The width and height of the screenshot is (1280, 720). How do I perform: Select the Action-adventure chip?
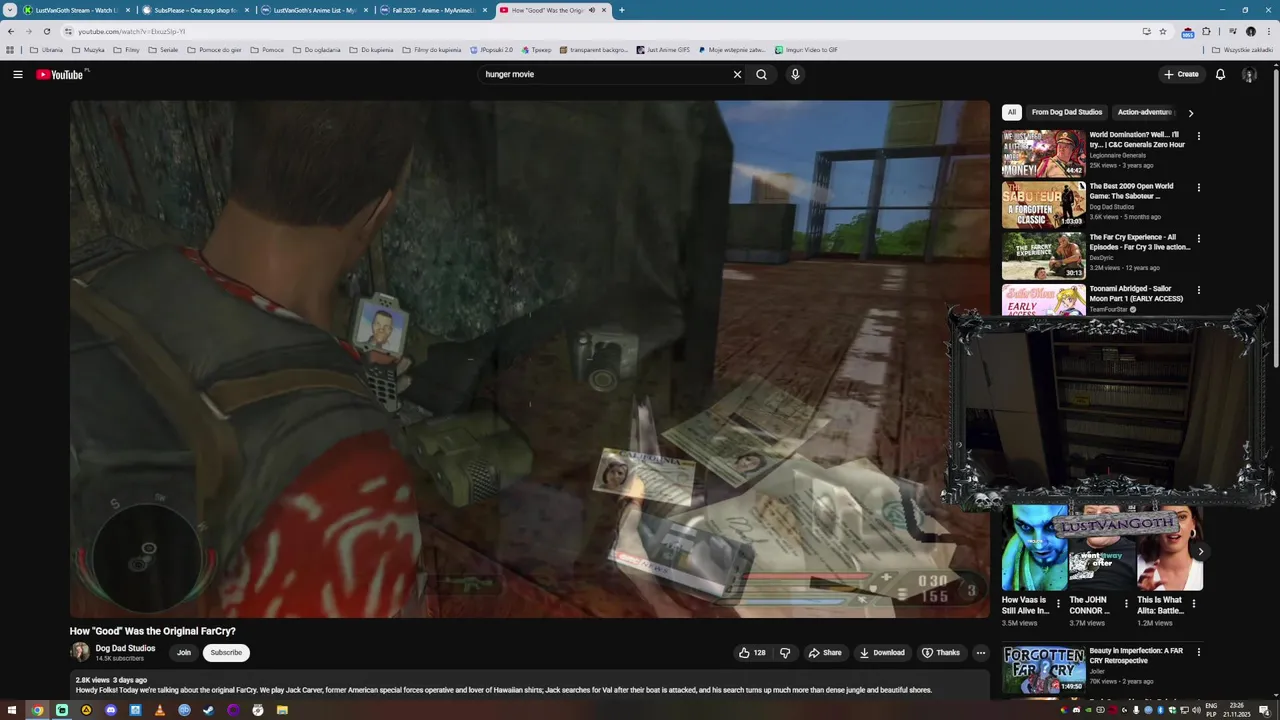pyautogui.click(x=1145, y=112)
